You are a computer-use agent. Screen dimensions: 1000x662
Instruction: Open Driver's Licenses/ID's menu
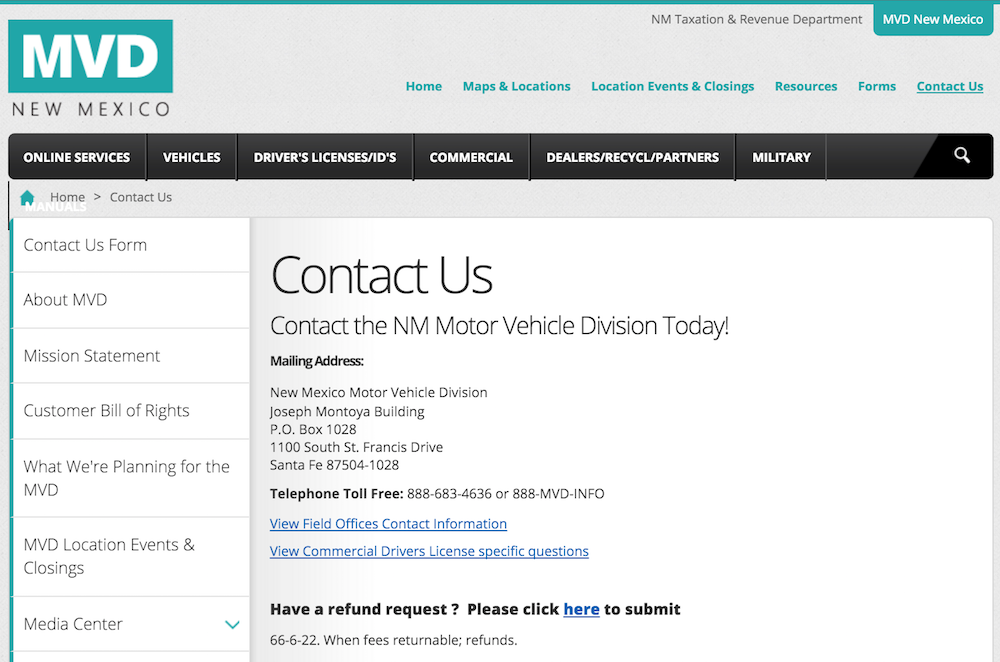pyautogui.click(x=325, y=157)
